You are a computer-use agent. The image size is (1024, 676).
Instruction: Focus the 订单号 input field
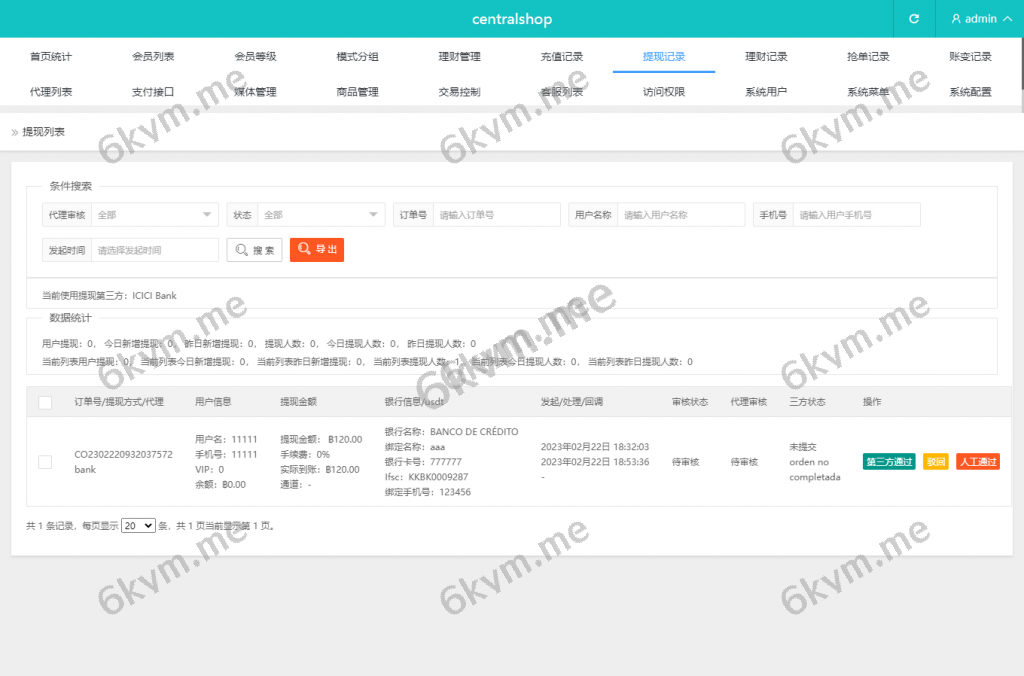point(496,215)
